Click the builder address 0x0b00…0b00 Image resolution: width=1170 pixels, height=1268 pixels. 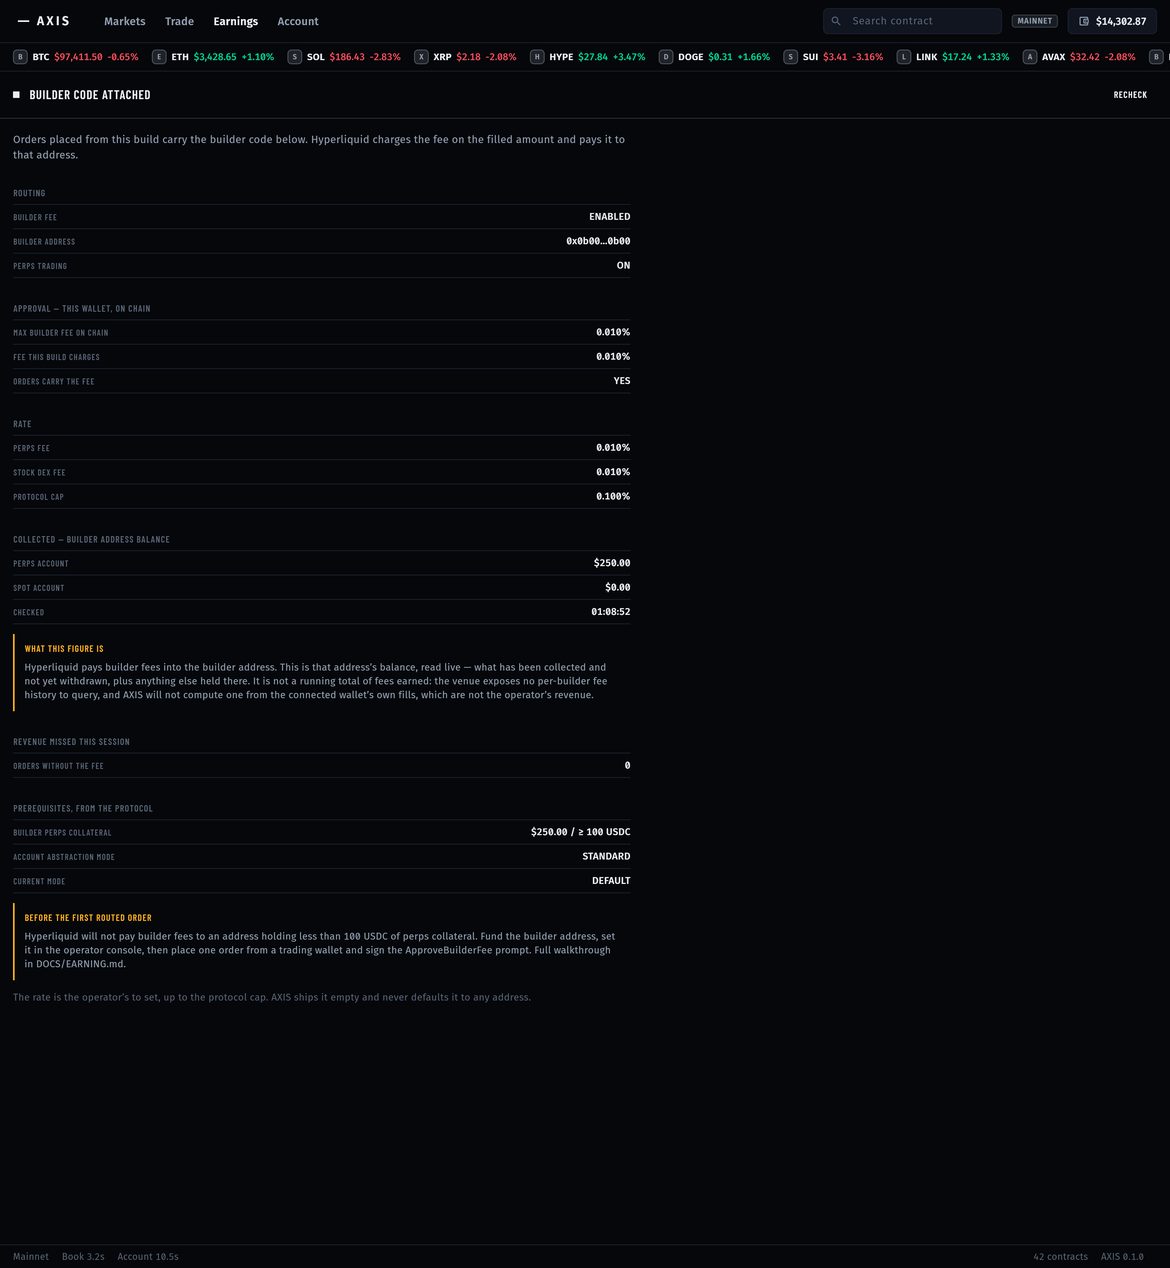pos(598,241)
